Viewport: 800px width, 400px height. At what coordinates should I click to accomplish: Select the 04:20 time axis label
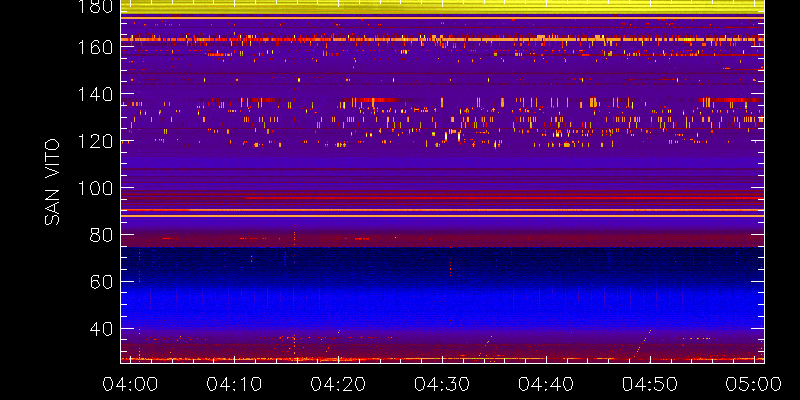pyautogui.click(x=338, y=384)
